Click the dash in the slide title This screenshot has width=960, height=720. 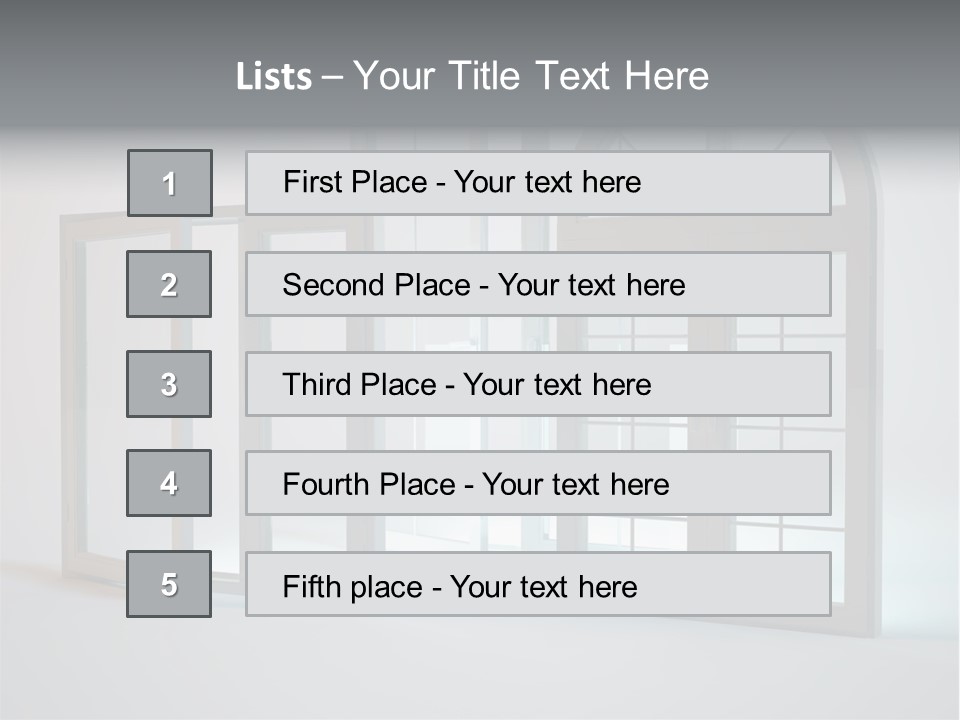332,76
